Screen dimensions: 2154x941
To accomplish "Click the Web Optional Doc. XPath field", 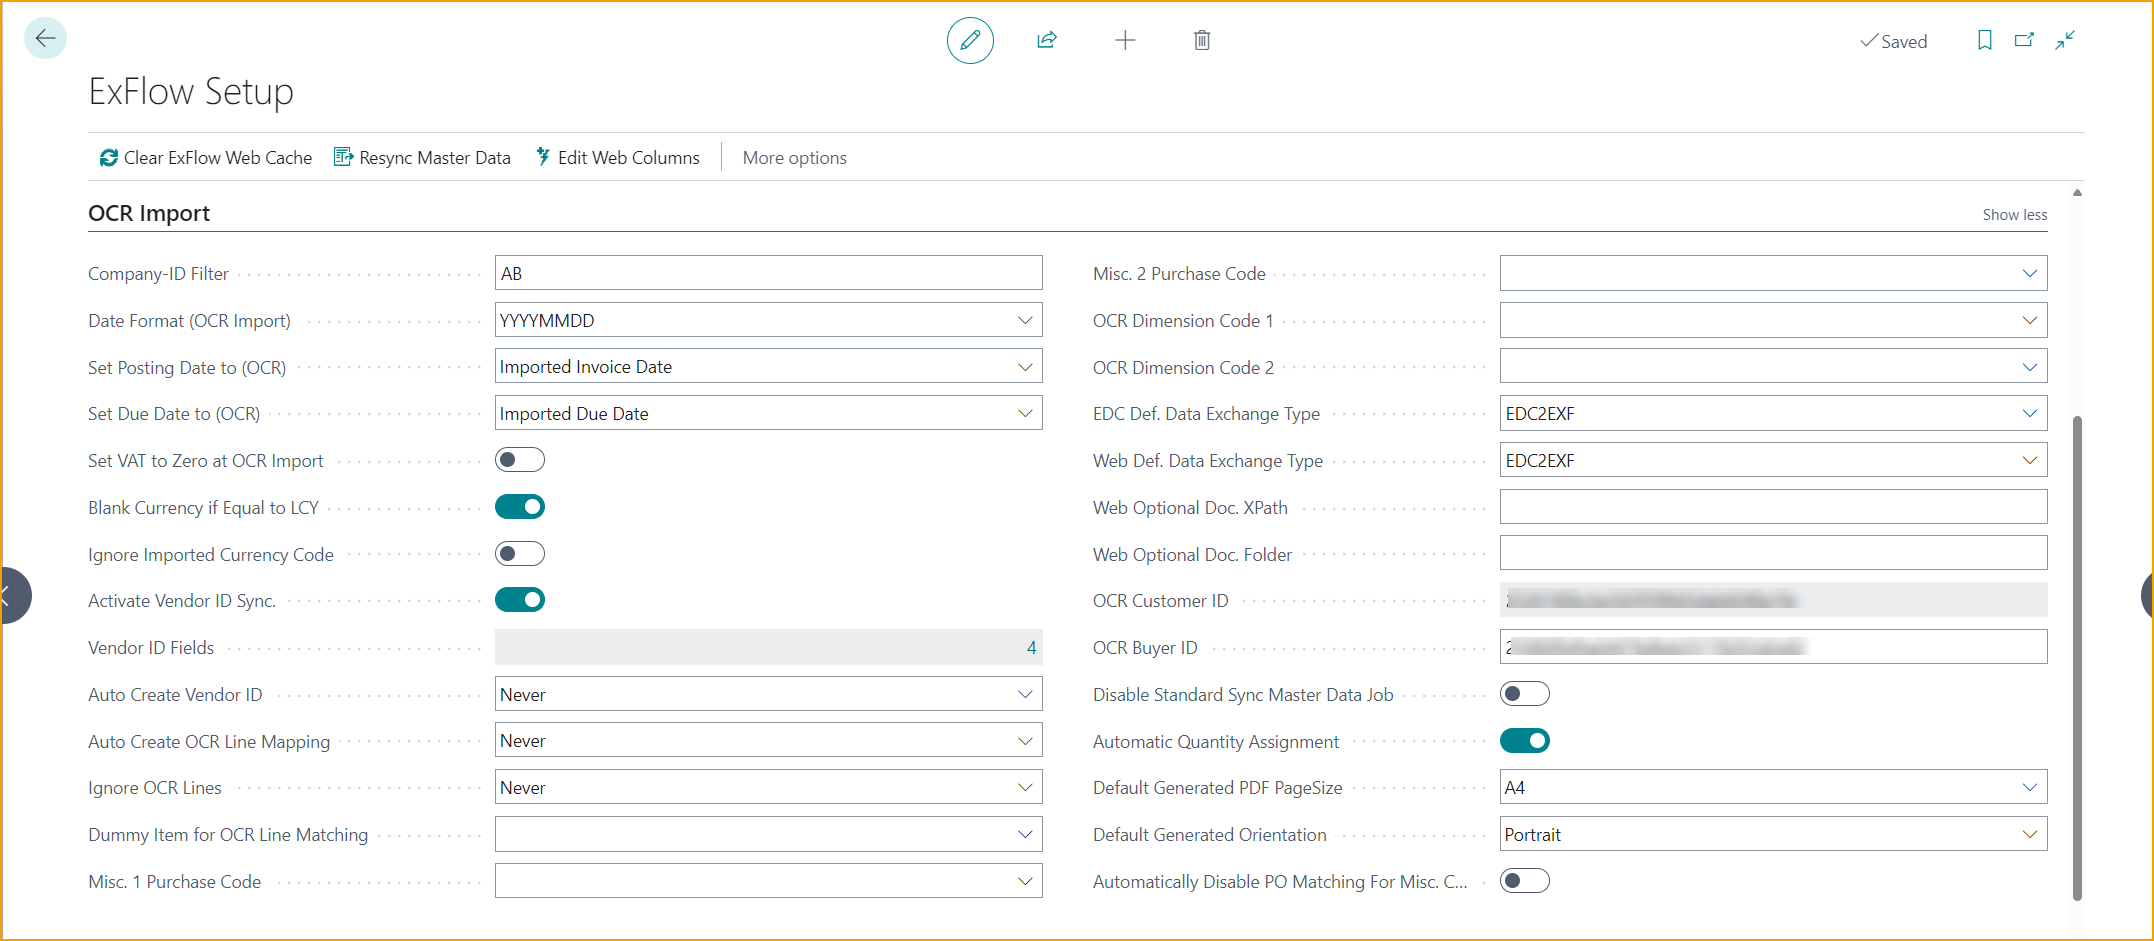I will [x=1773, y=507].
